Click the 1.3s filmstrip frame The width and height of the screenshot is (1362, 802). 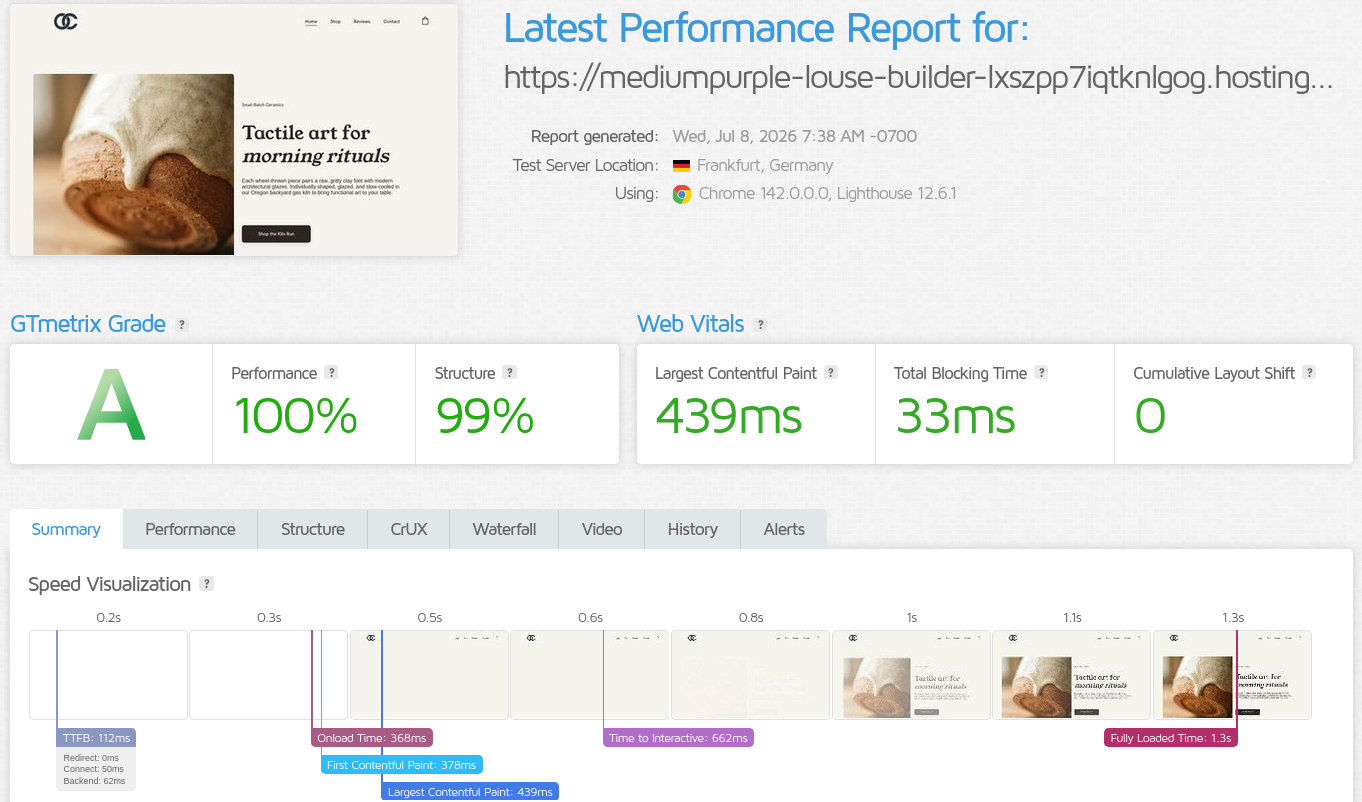tap(1232, 675)
